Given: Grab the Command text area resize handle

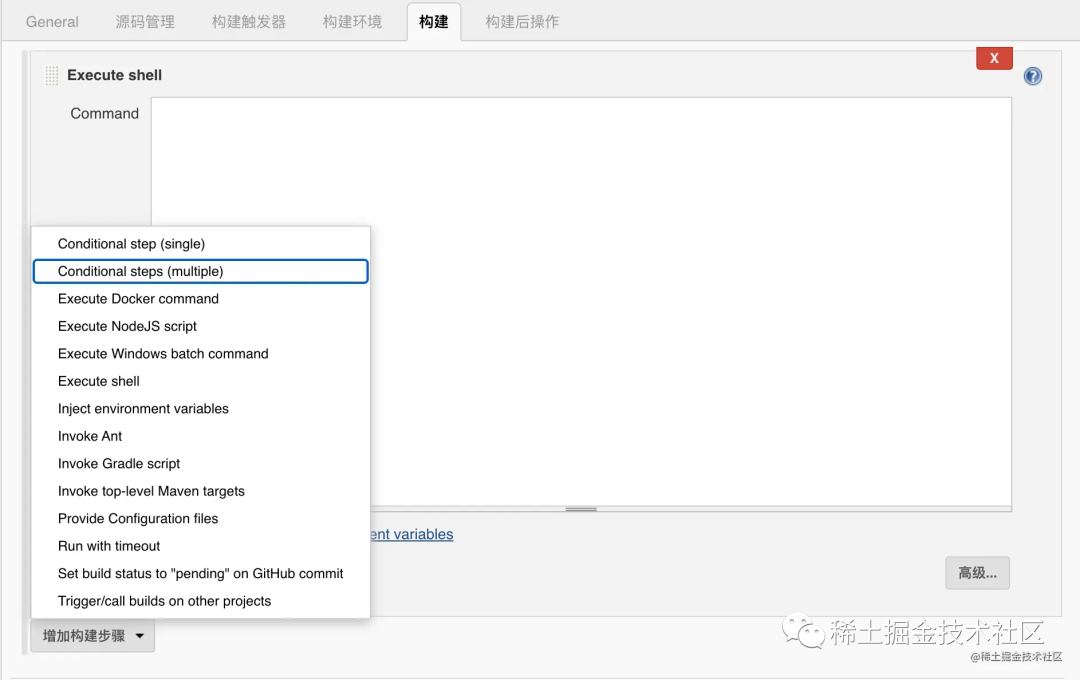Looking at the screenshot, I should [x=581, y=509].
